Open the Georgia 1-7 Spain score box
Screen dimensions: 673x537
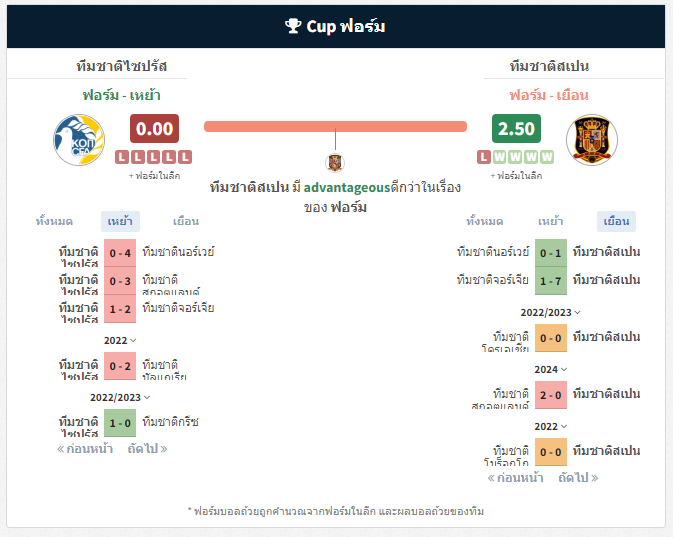pos(551,281)
